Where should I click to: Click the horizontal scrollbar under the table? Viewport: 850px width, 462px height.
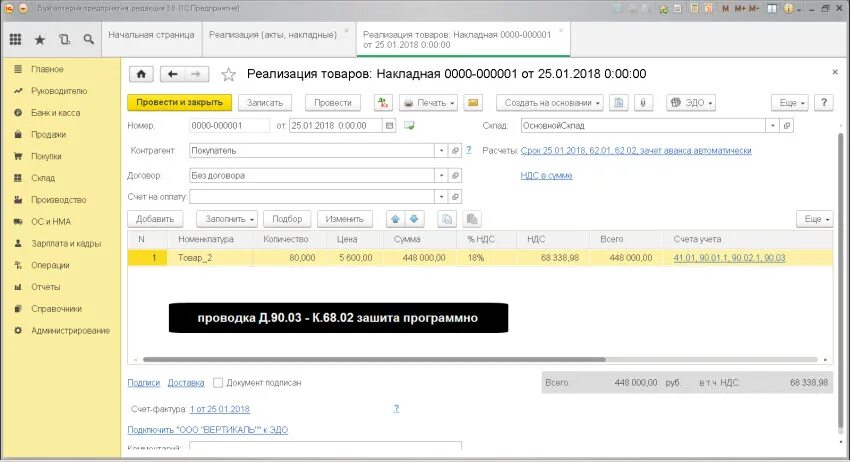[374, 360]
